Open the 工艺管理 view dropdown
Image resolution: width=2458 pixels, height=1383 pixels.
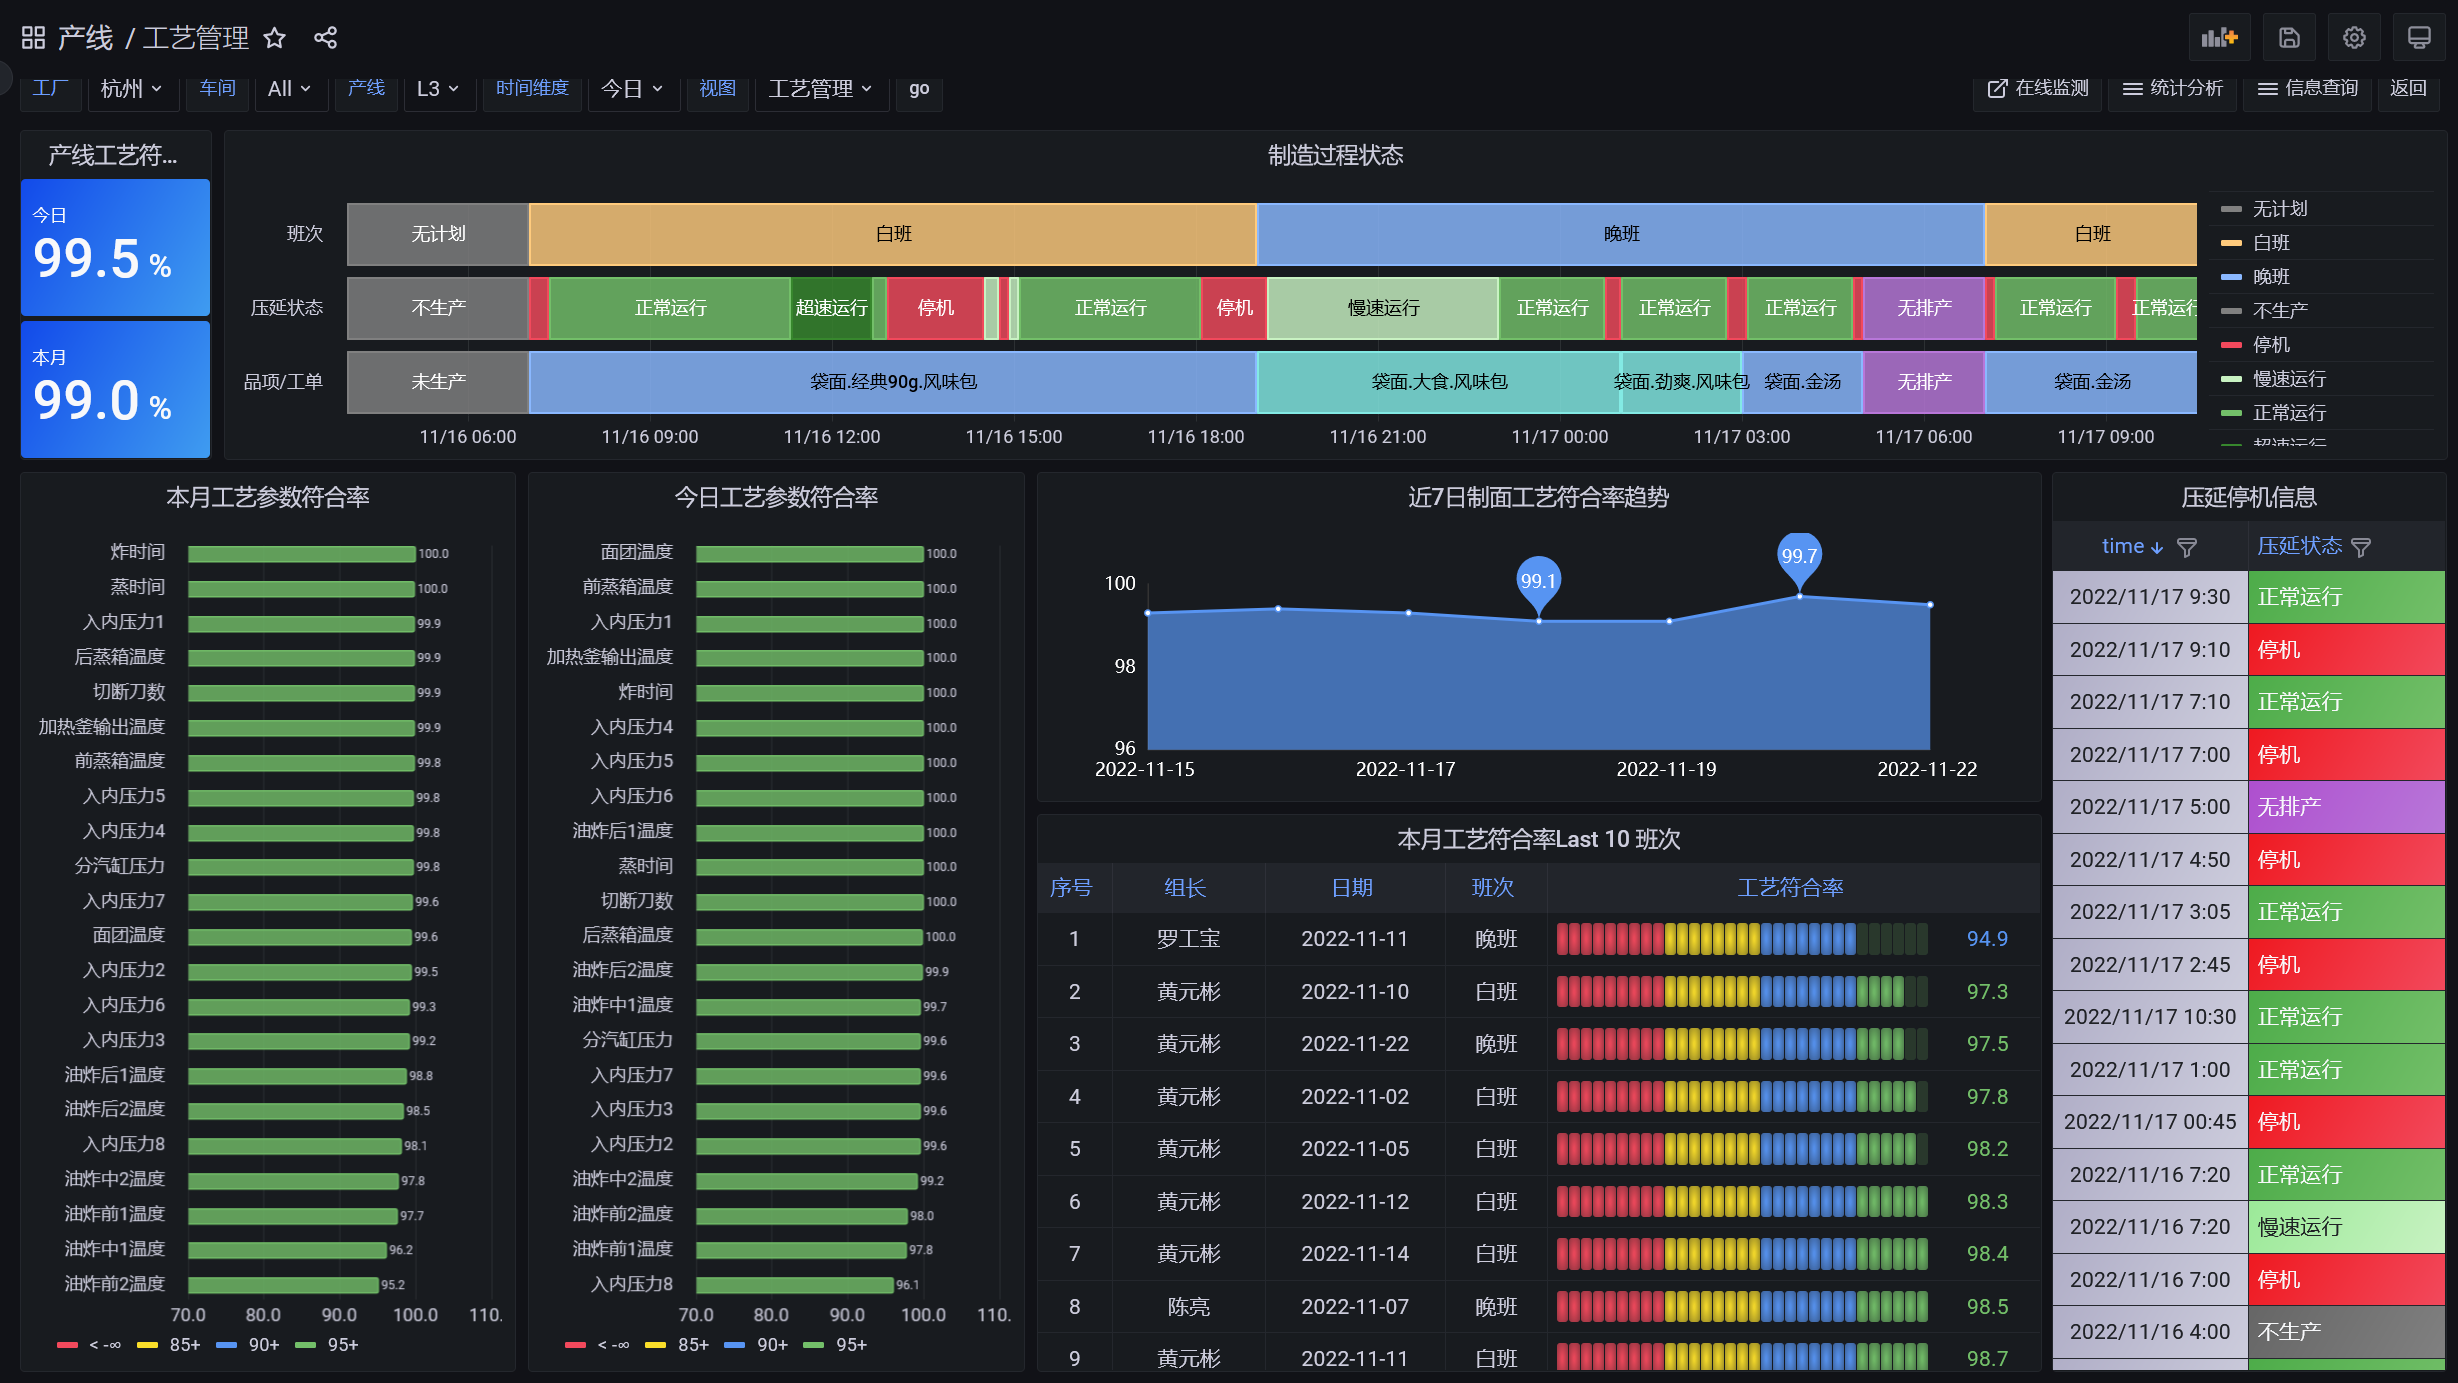(x=822, y=89)
